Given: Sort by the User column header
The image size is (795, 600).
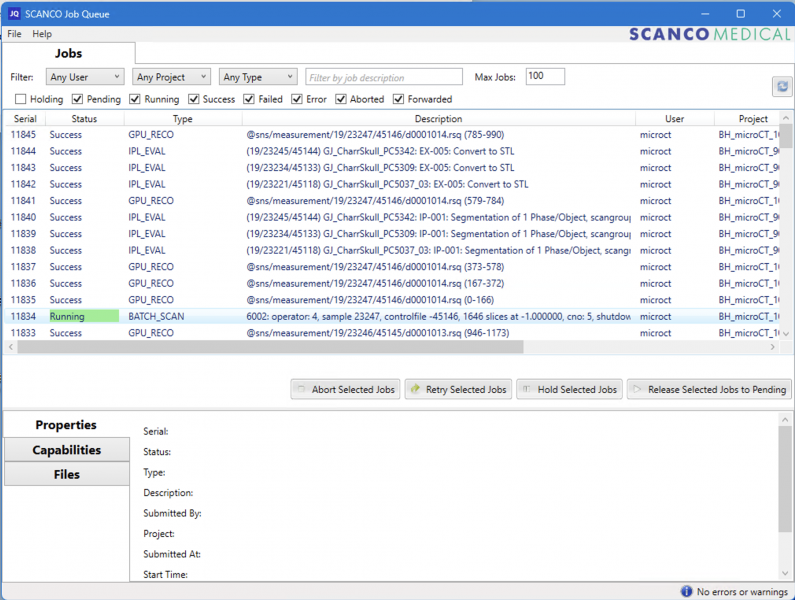Looking at the screenshot, I should 674,119.
